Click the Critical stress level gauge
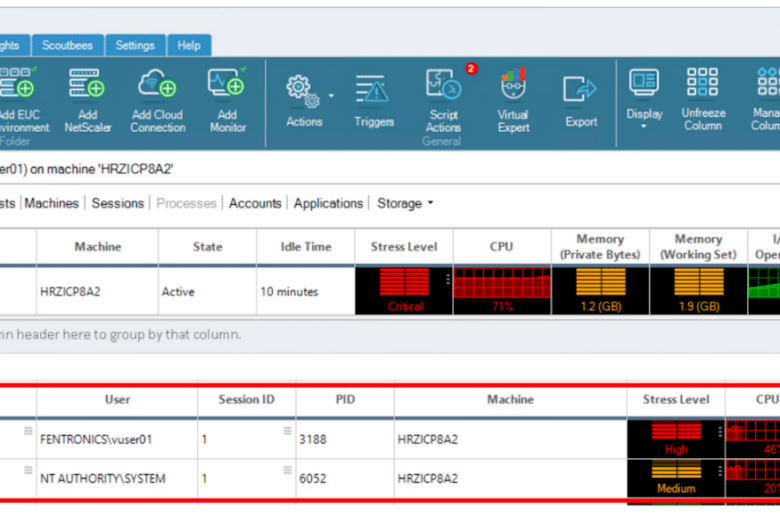780x516 pixels. 403,291
